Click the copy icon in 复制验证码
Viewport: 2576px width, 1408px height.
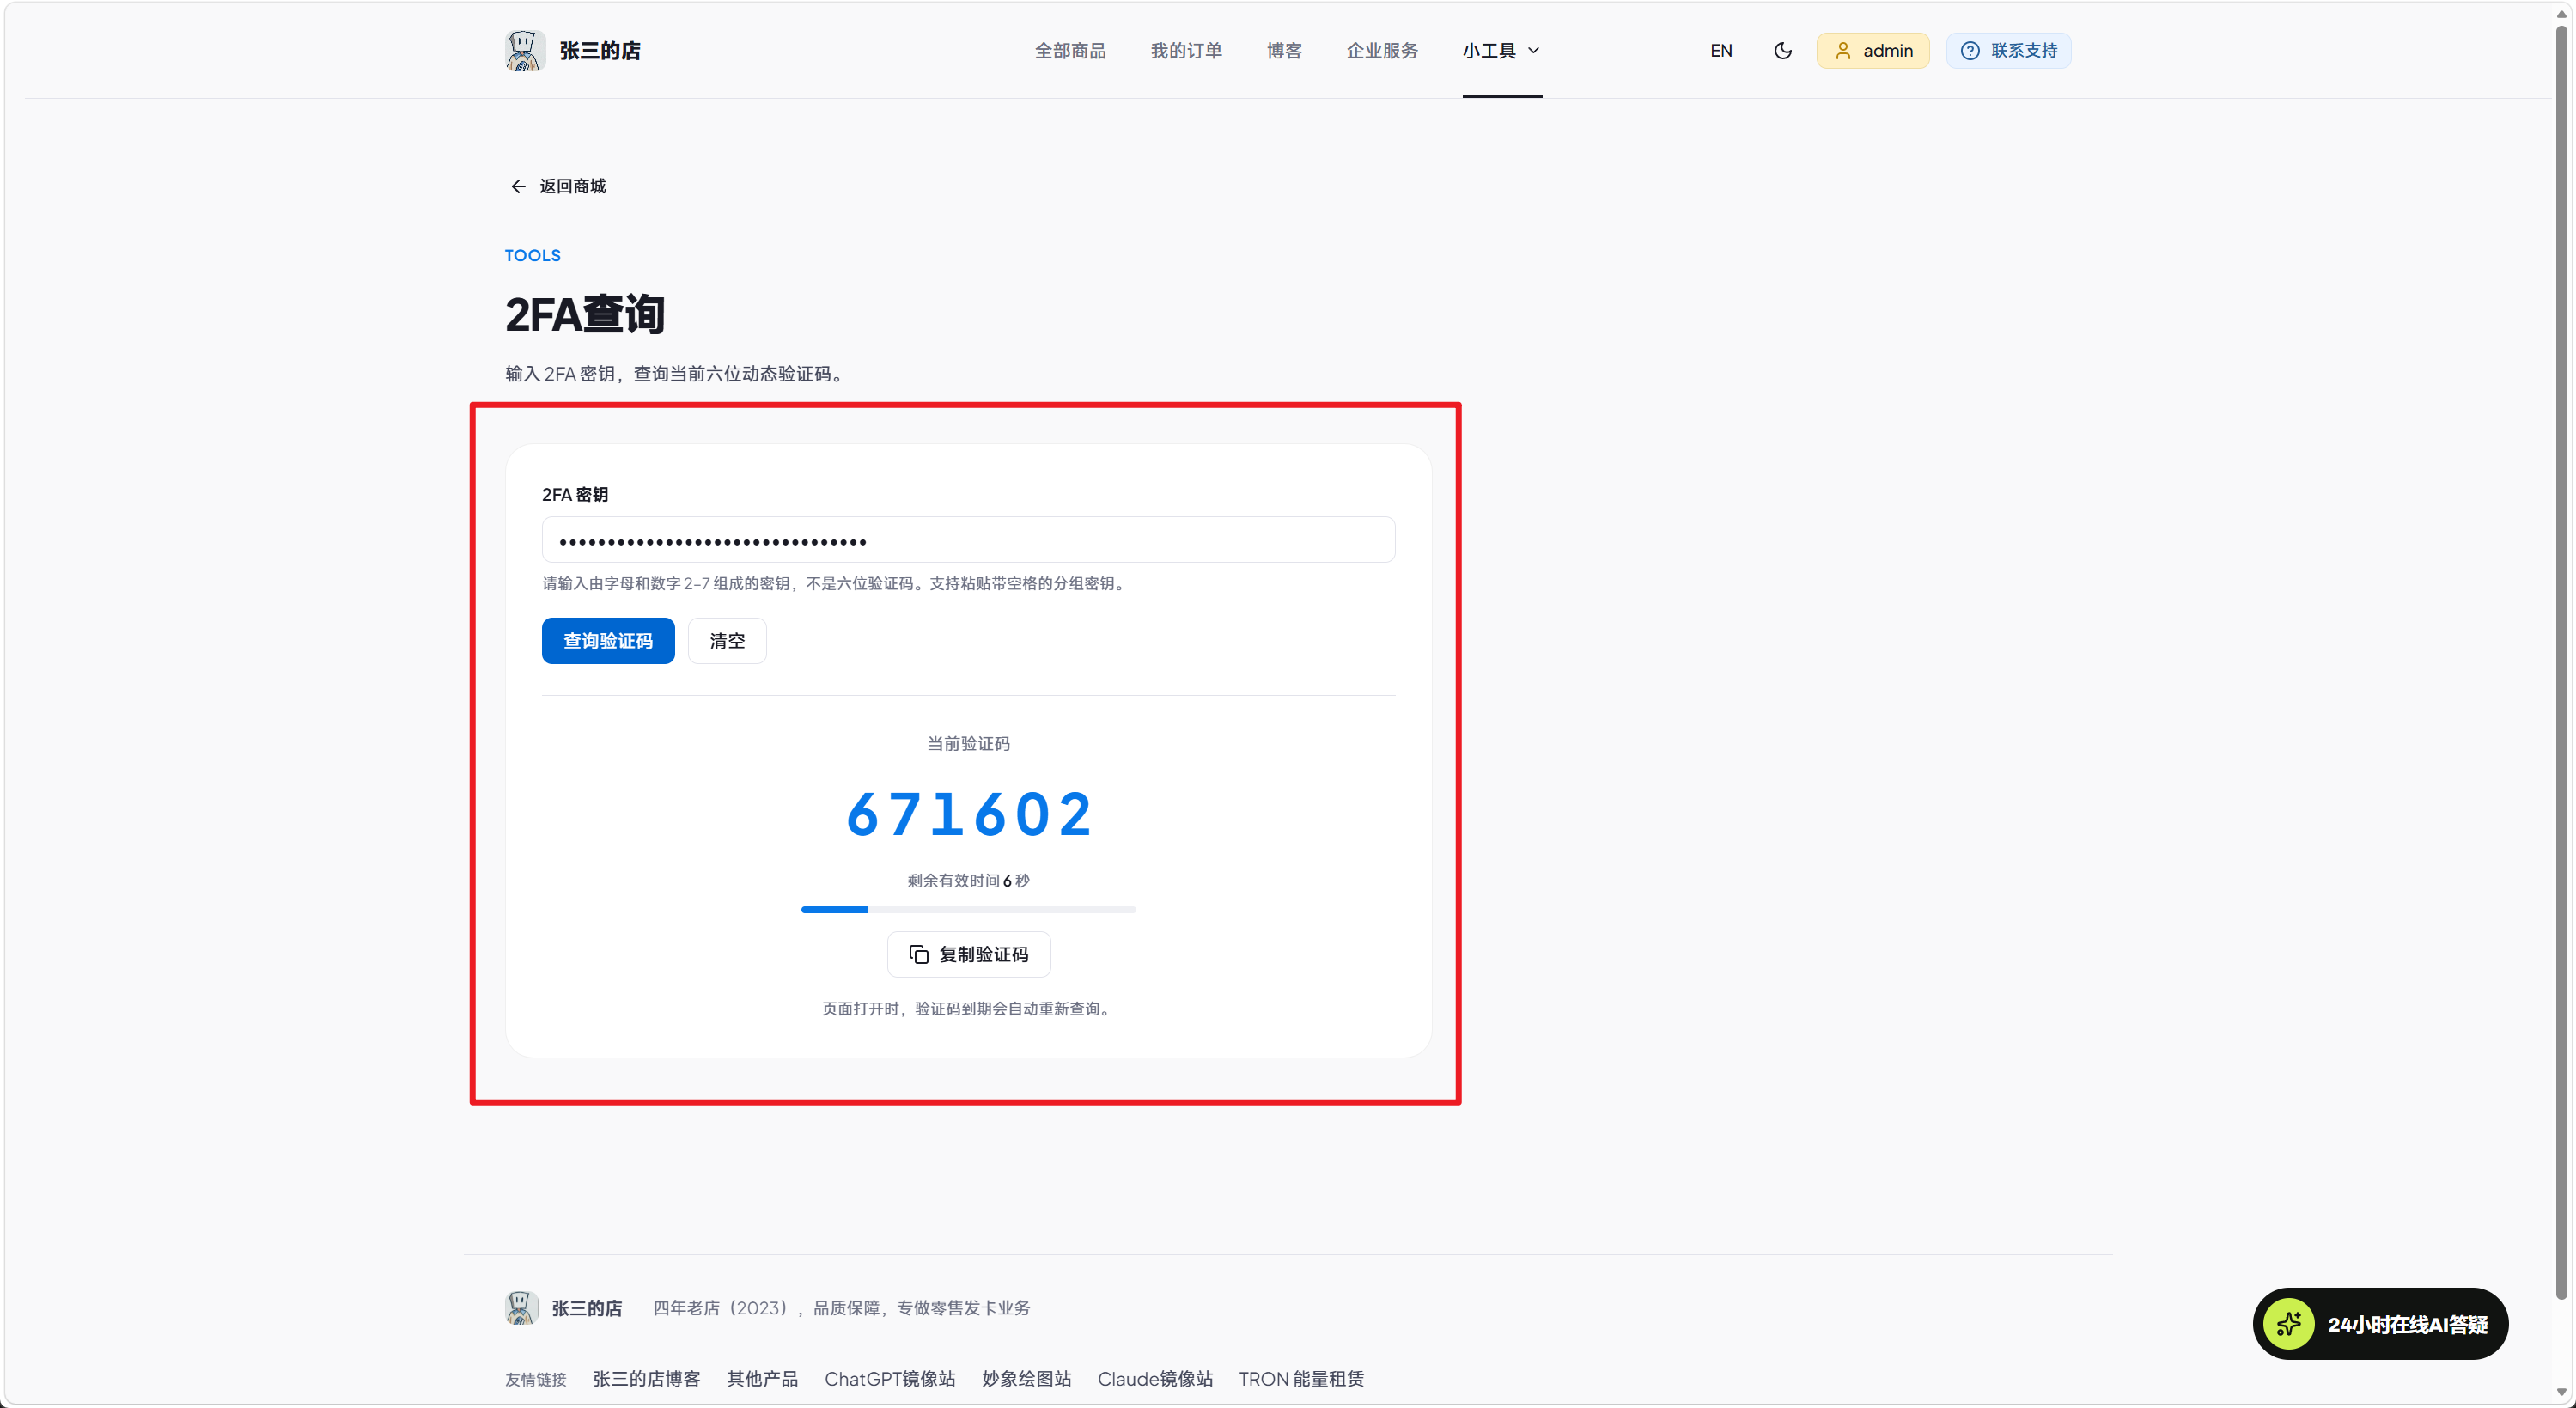[918, 954]
